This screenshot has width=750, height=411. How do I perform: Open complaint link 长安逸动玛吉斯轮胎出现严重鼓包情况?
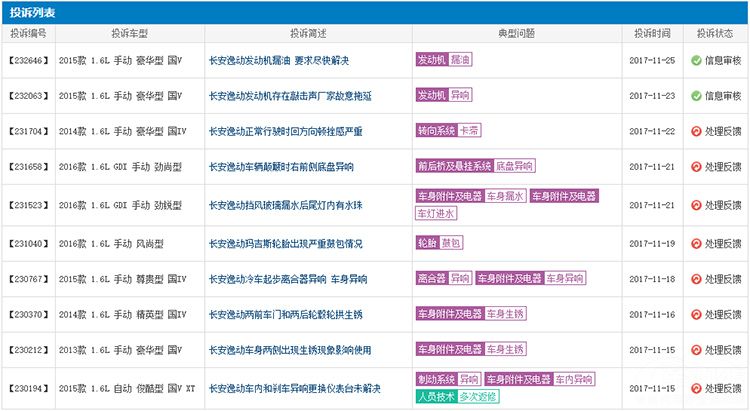click(x=286, y=244)
